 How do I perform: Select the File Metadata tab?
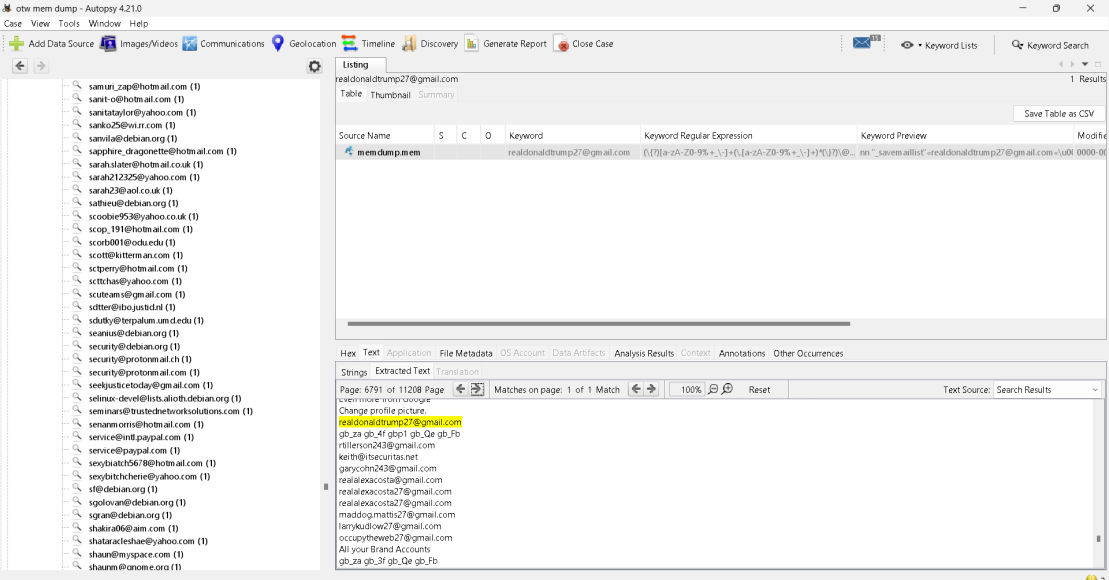click(465, 353)
